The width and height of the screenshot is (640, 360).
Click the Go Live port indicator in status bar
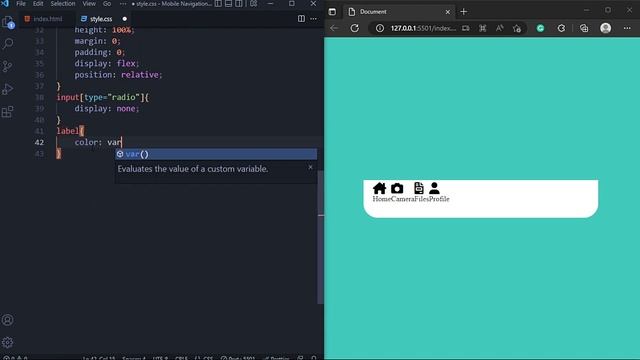(x=238, y=358)
